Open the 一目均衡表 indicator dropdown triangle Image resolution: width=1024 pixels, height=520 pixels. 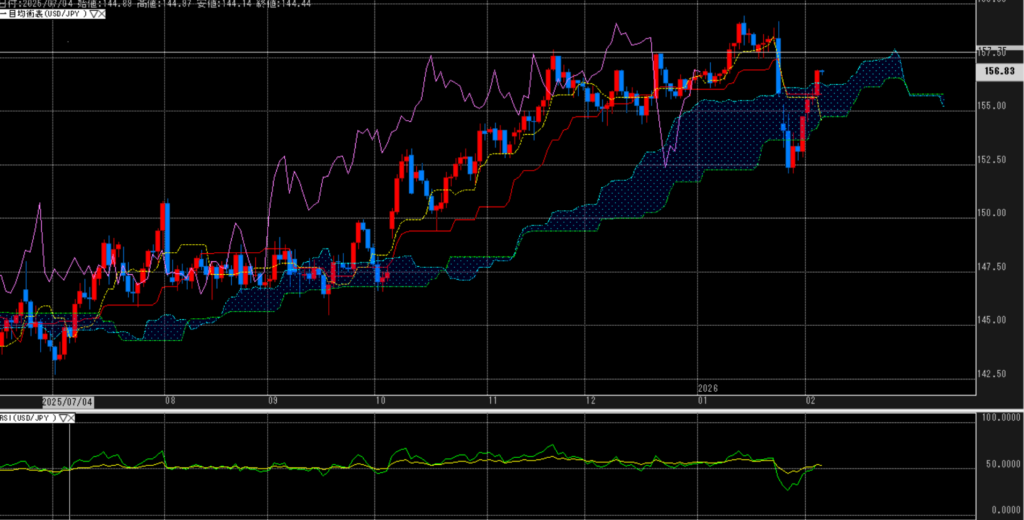(x=94, y=14)
